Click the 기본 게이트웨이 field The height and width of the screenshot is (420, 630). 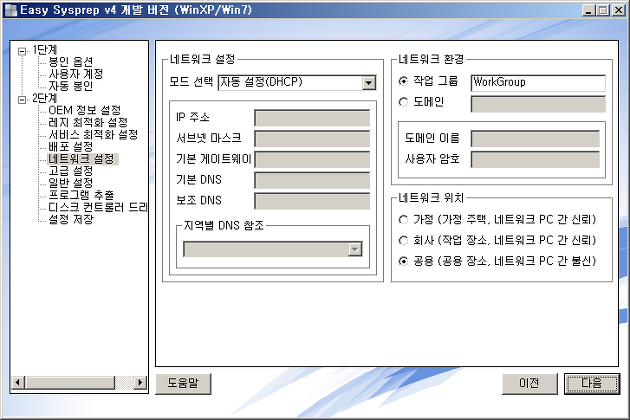[x=312, y=160]
